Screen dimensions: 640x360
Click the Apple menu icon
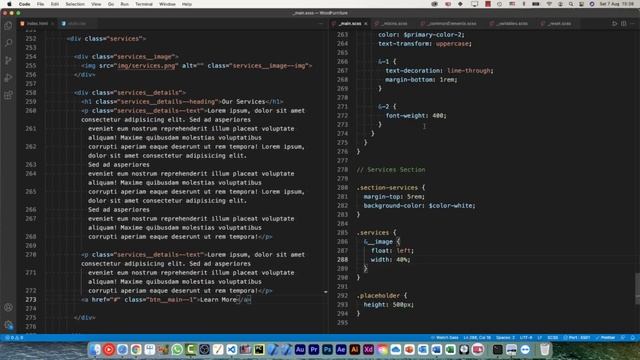tap(9, 4)
